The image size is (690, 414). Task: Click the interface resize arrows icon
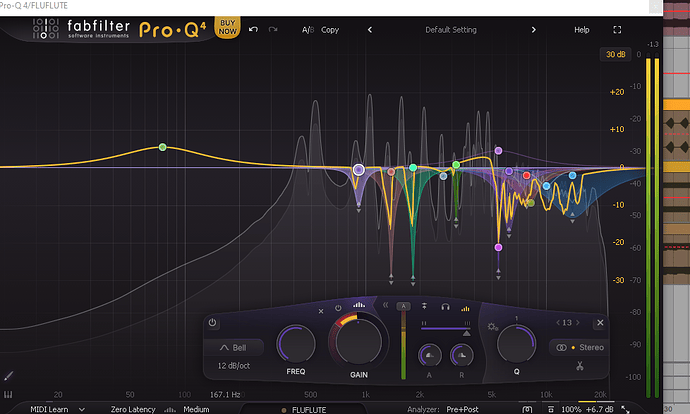[625, 409]
